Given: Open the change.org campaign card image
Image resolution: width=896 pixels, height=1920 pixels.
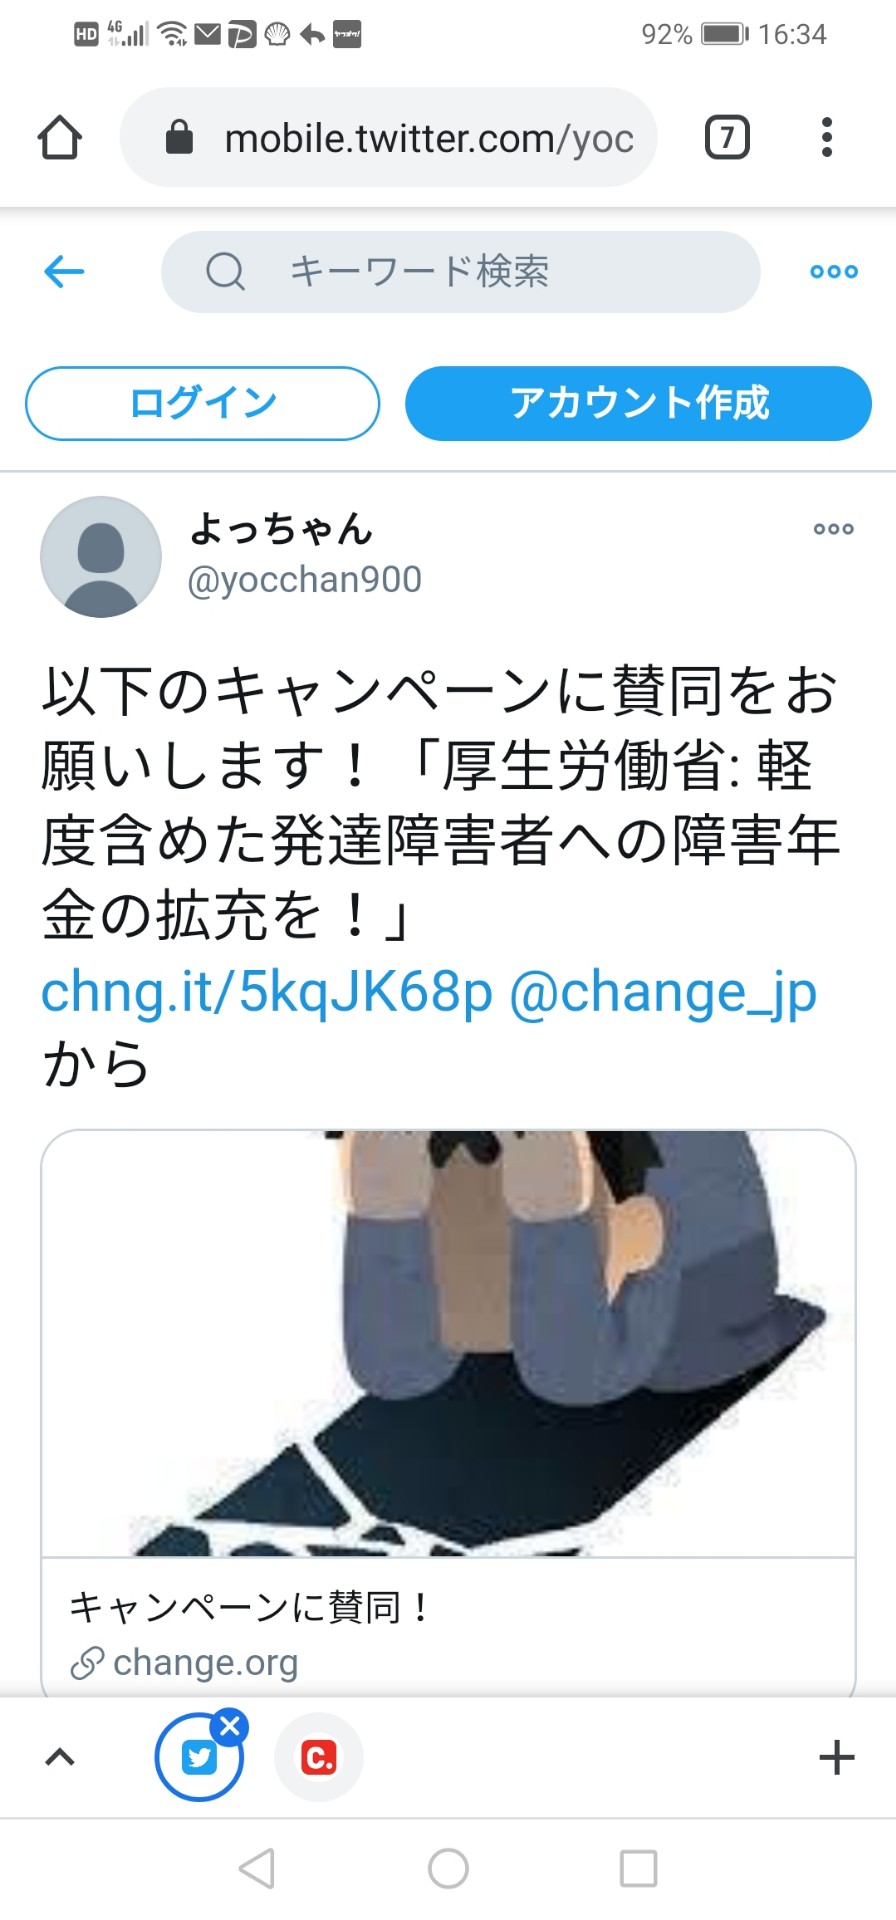Looking at the screenshot, I should coord(448,1343).
